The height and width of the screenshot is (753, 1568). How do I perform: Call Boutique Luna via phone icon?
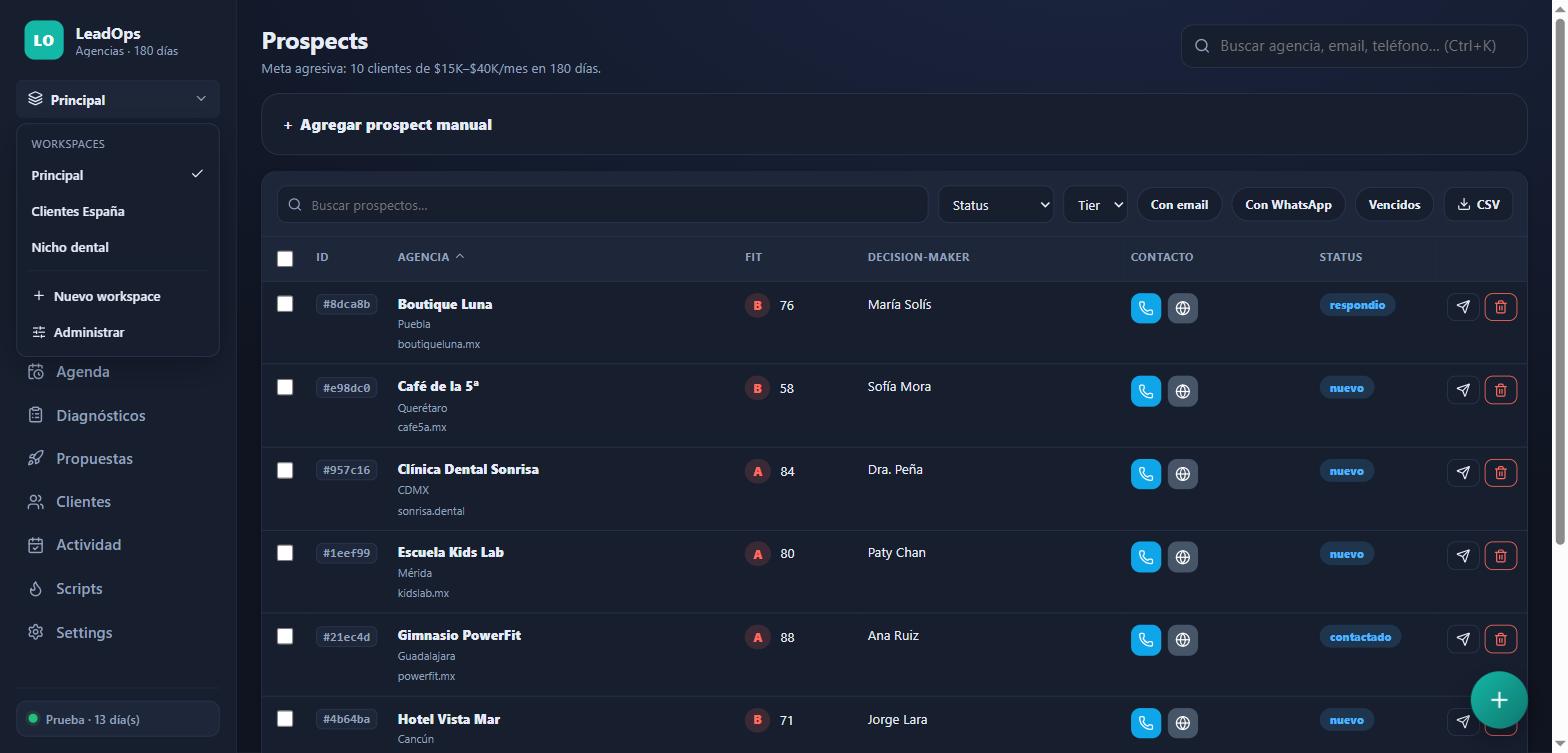[1146, 308]
